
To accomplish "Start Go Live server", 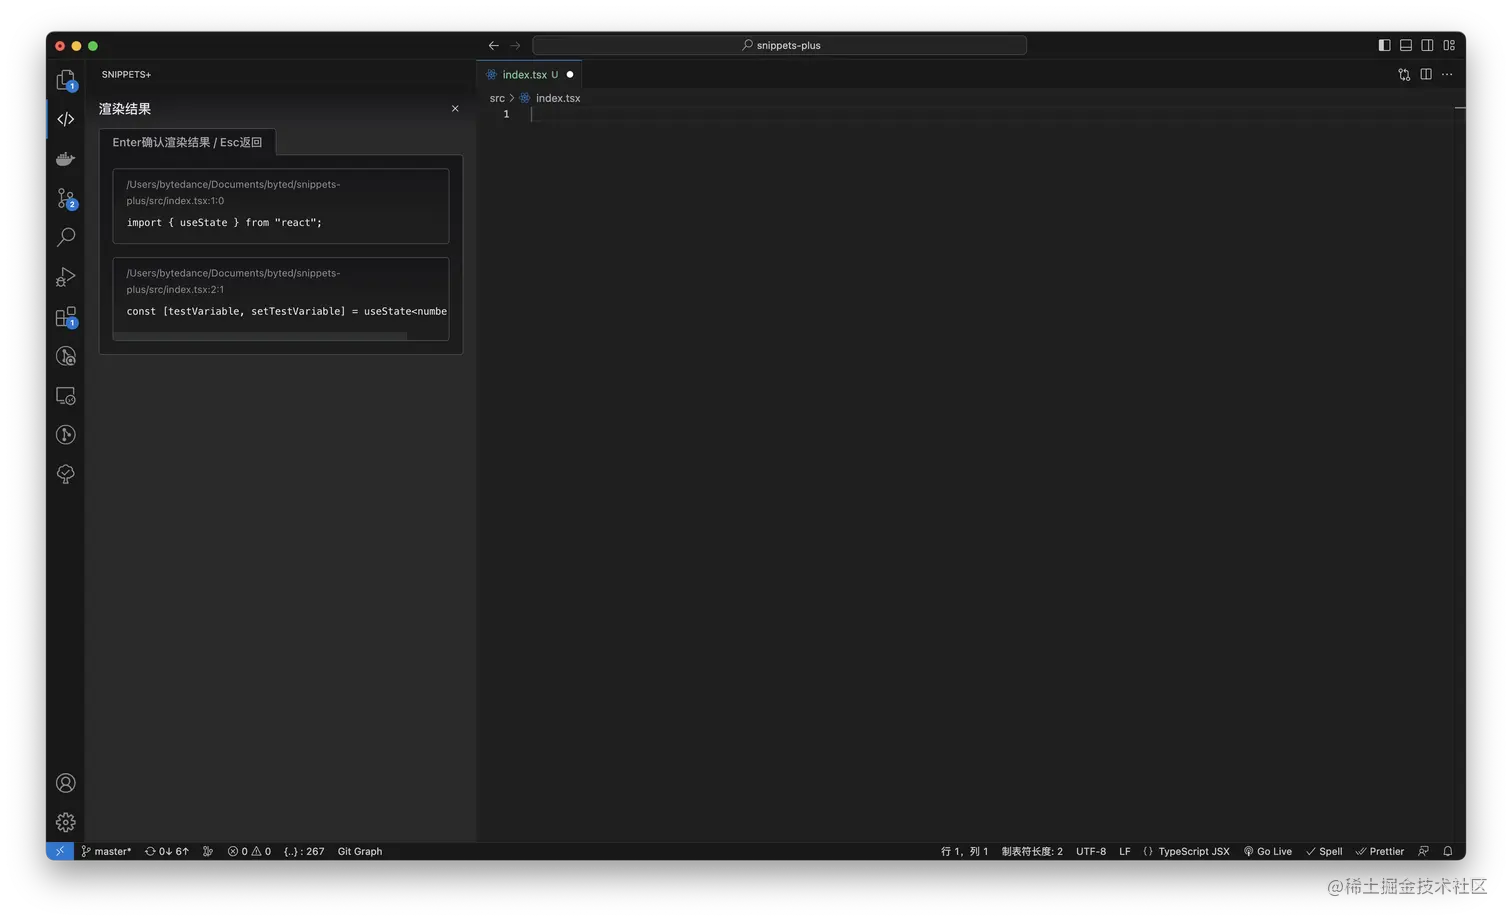I will tap(1268, 851).
